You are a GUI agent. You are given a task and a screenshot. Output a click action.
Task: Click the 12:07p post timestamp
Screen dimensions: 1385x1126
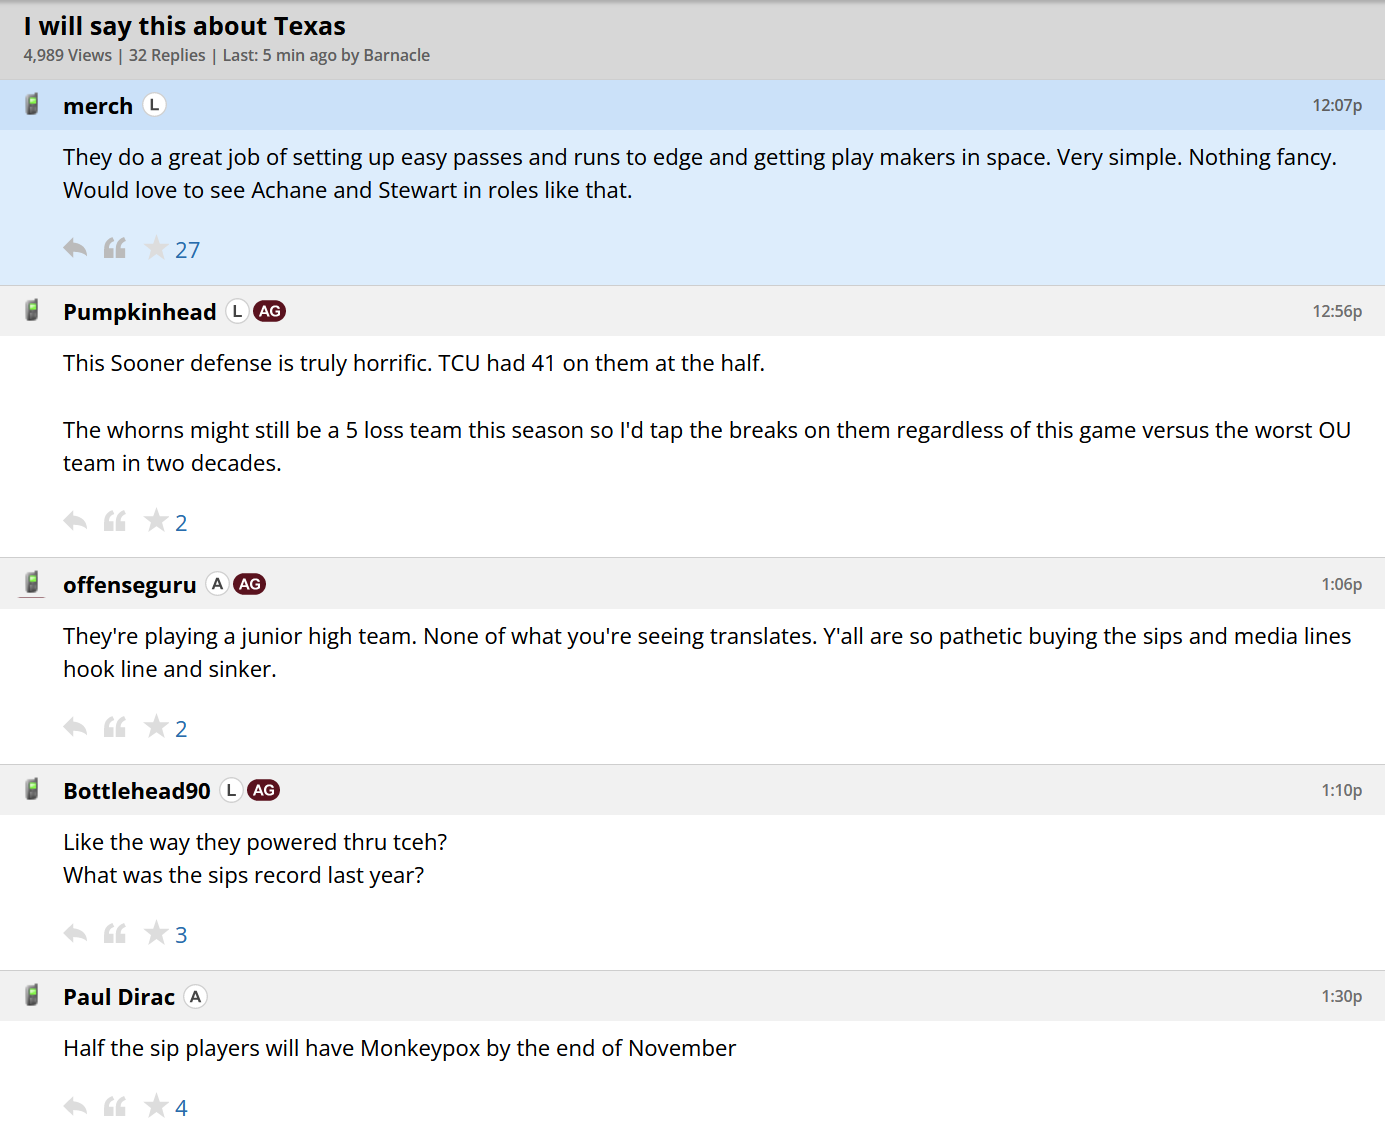[1337, 105]
